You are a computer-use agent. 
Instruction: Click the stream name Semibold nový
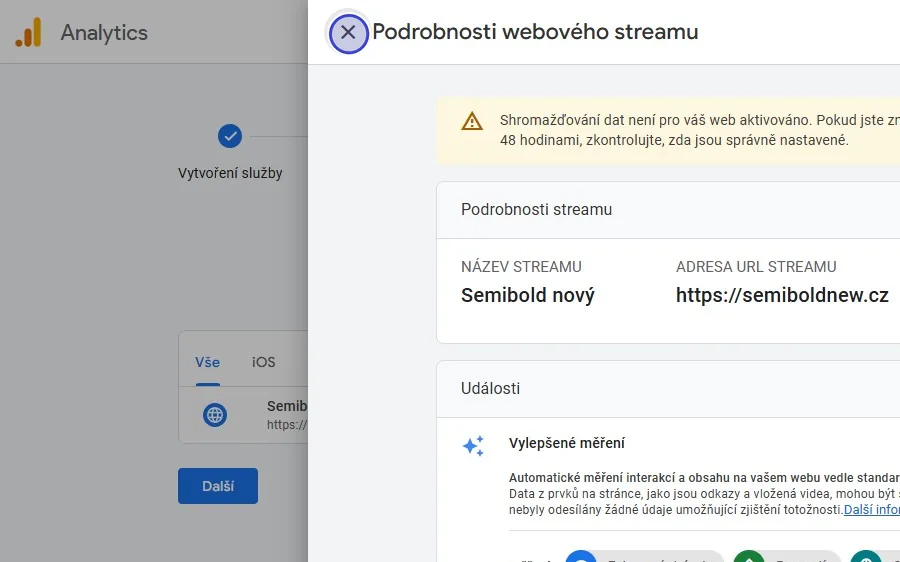click(527, 295)
